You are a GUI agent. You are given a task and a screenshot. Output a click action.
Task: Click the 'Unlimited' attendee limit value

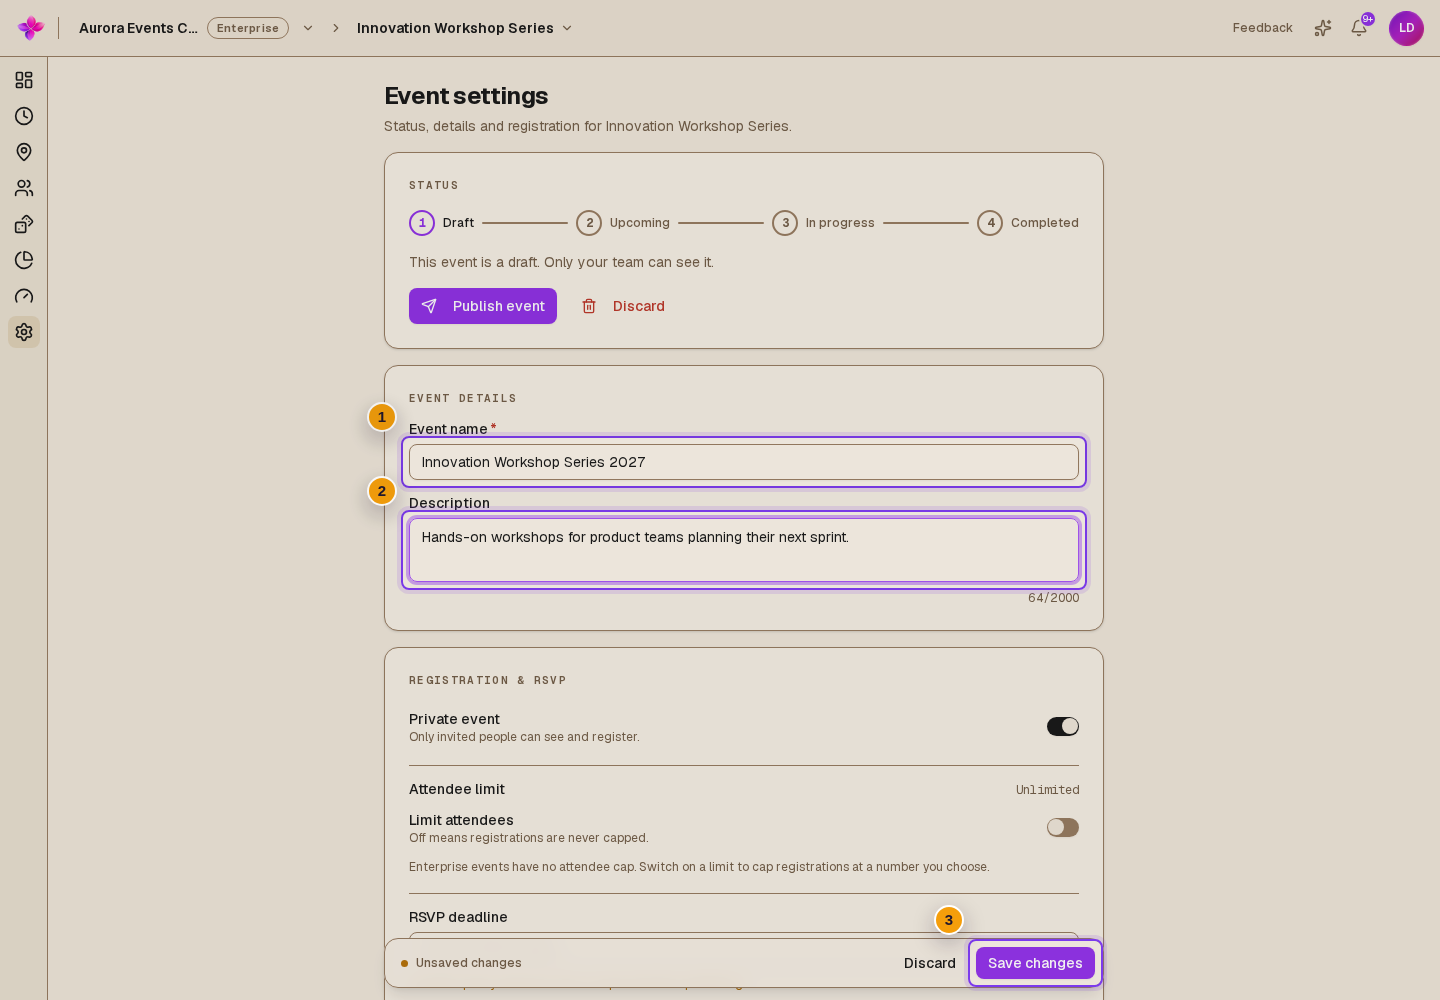tap(1047, 790)
